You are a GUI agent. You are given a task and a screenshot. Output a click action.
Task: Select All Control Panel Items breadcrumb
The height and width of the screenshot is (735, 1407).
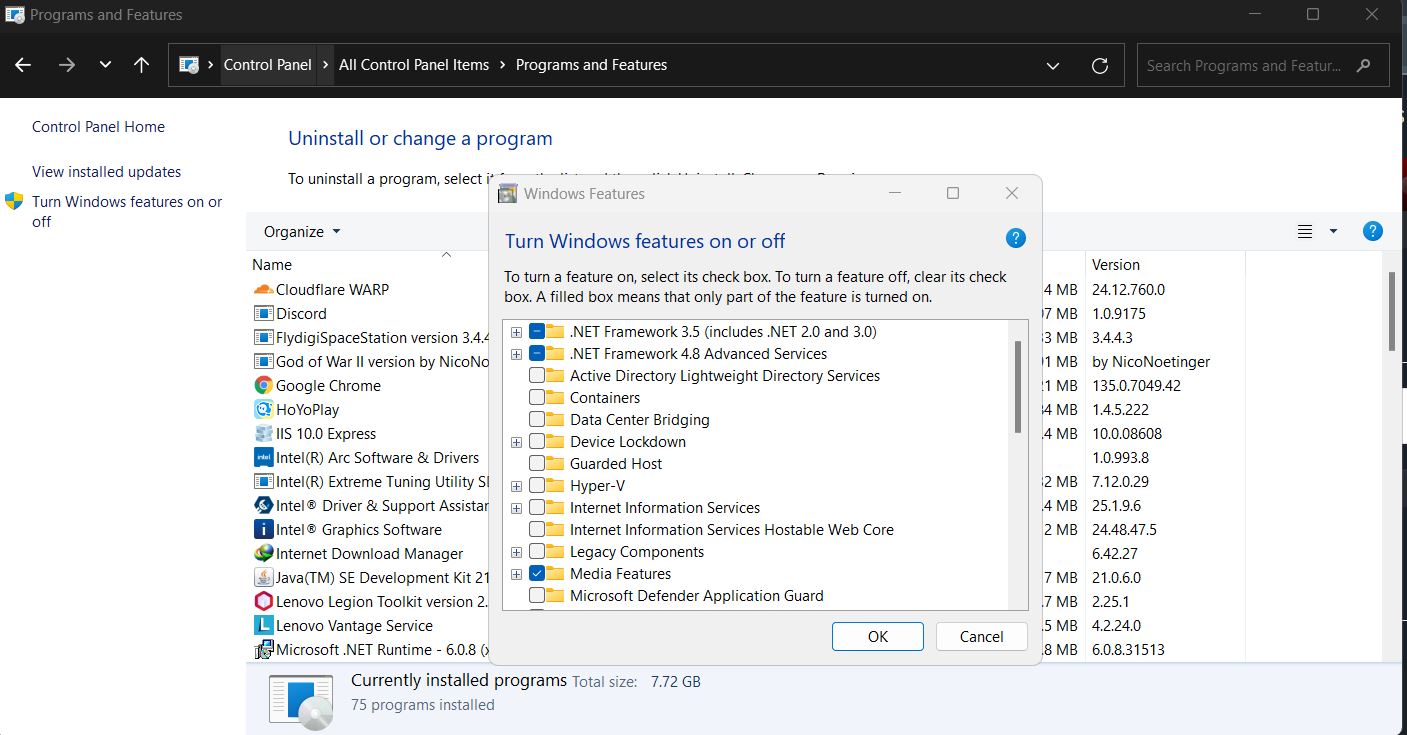414,65
